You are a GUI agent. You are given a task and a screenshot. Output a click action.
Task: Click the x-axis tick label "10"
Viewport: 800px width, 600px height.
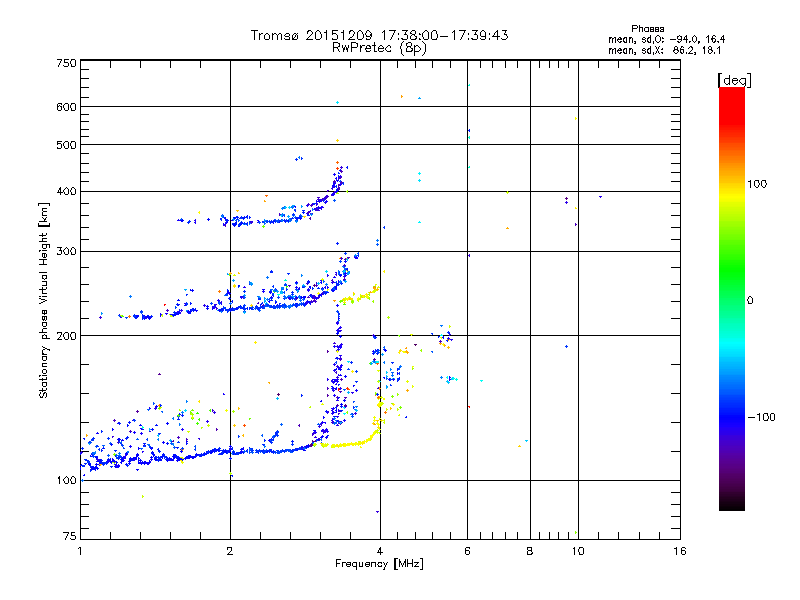(x=578, y=551)
